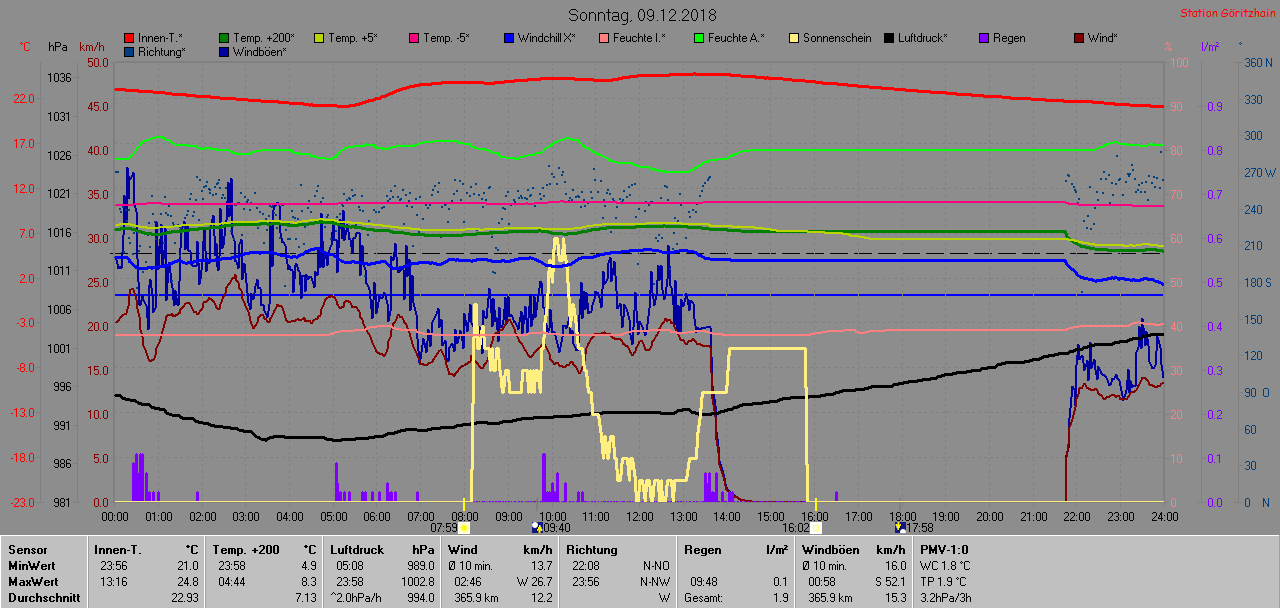The height and width of the screenshot is (608, 1280).
Task: Click the 24:00 time axis label
Action: click(1164, 516)
